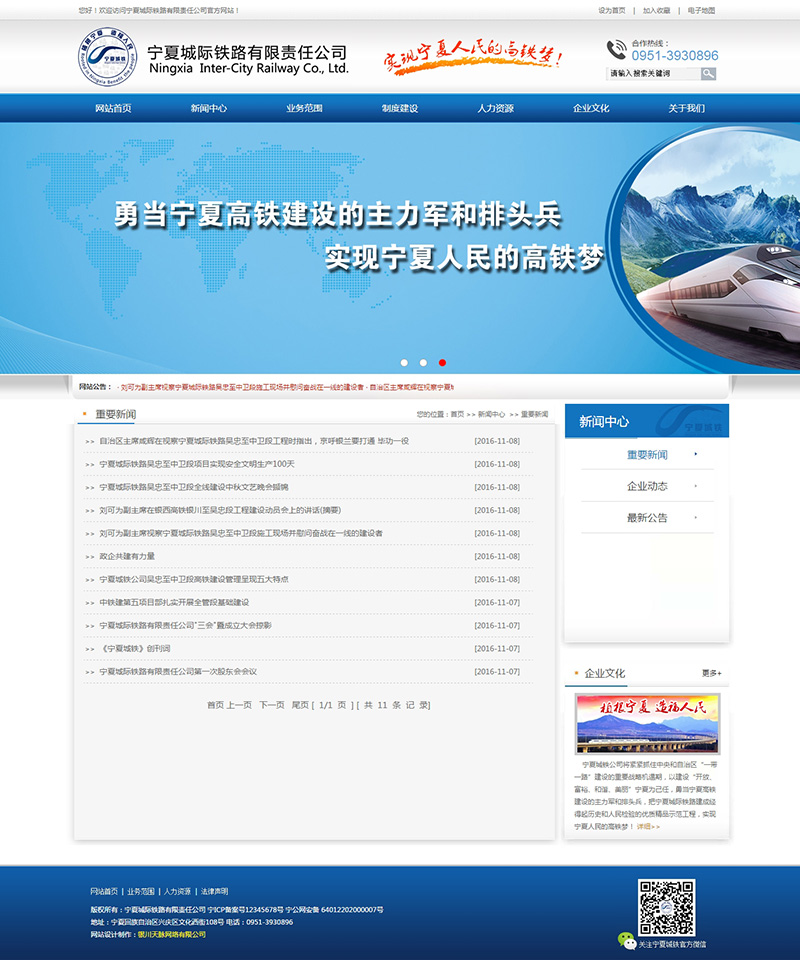Click arrow icon next to 企业动态
The image size is (800, 960).
696,486
